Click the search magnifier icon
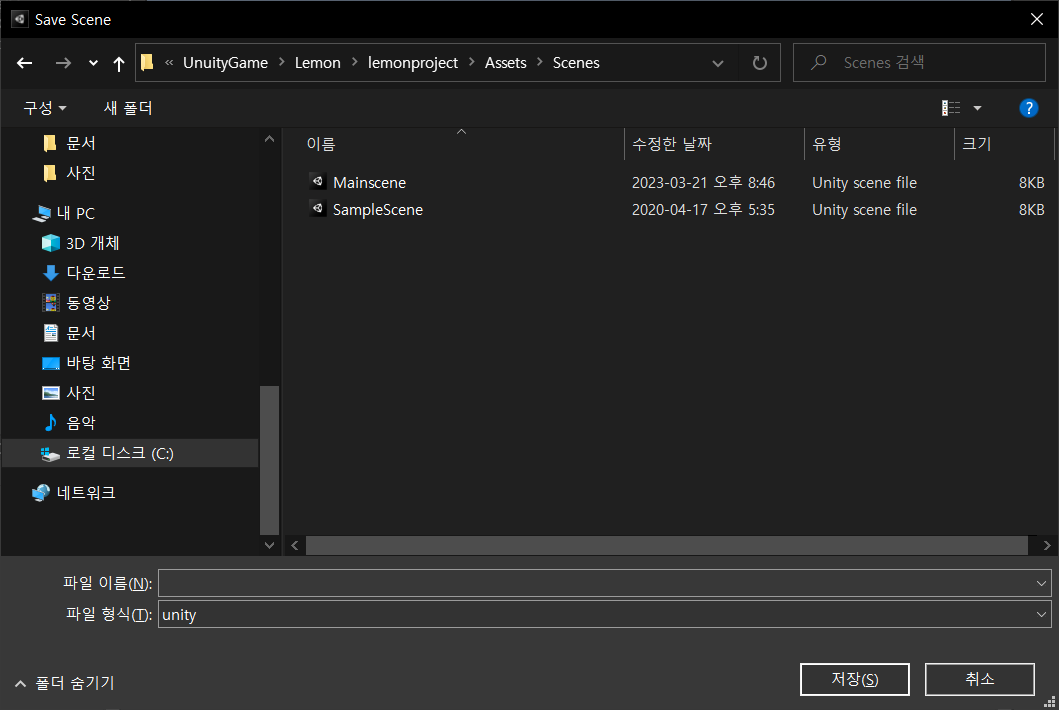This screenshot has height=710, width=1059. click(x=819, y=63)
